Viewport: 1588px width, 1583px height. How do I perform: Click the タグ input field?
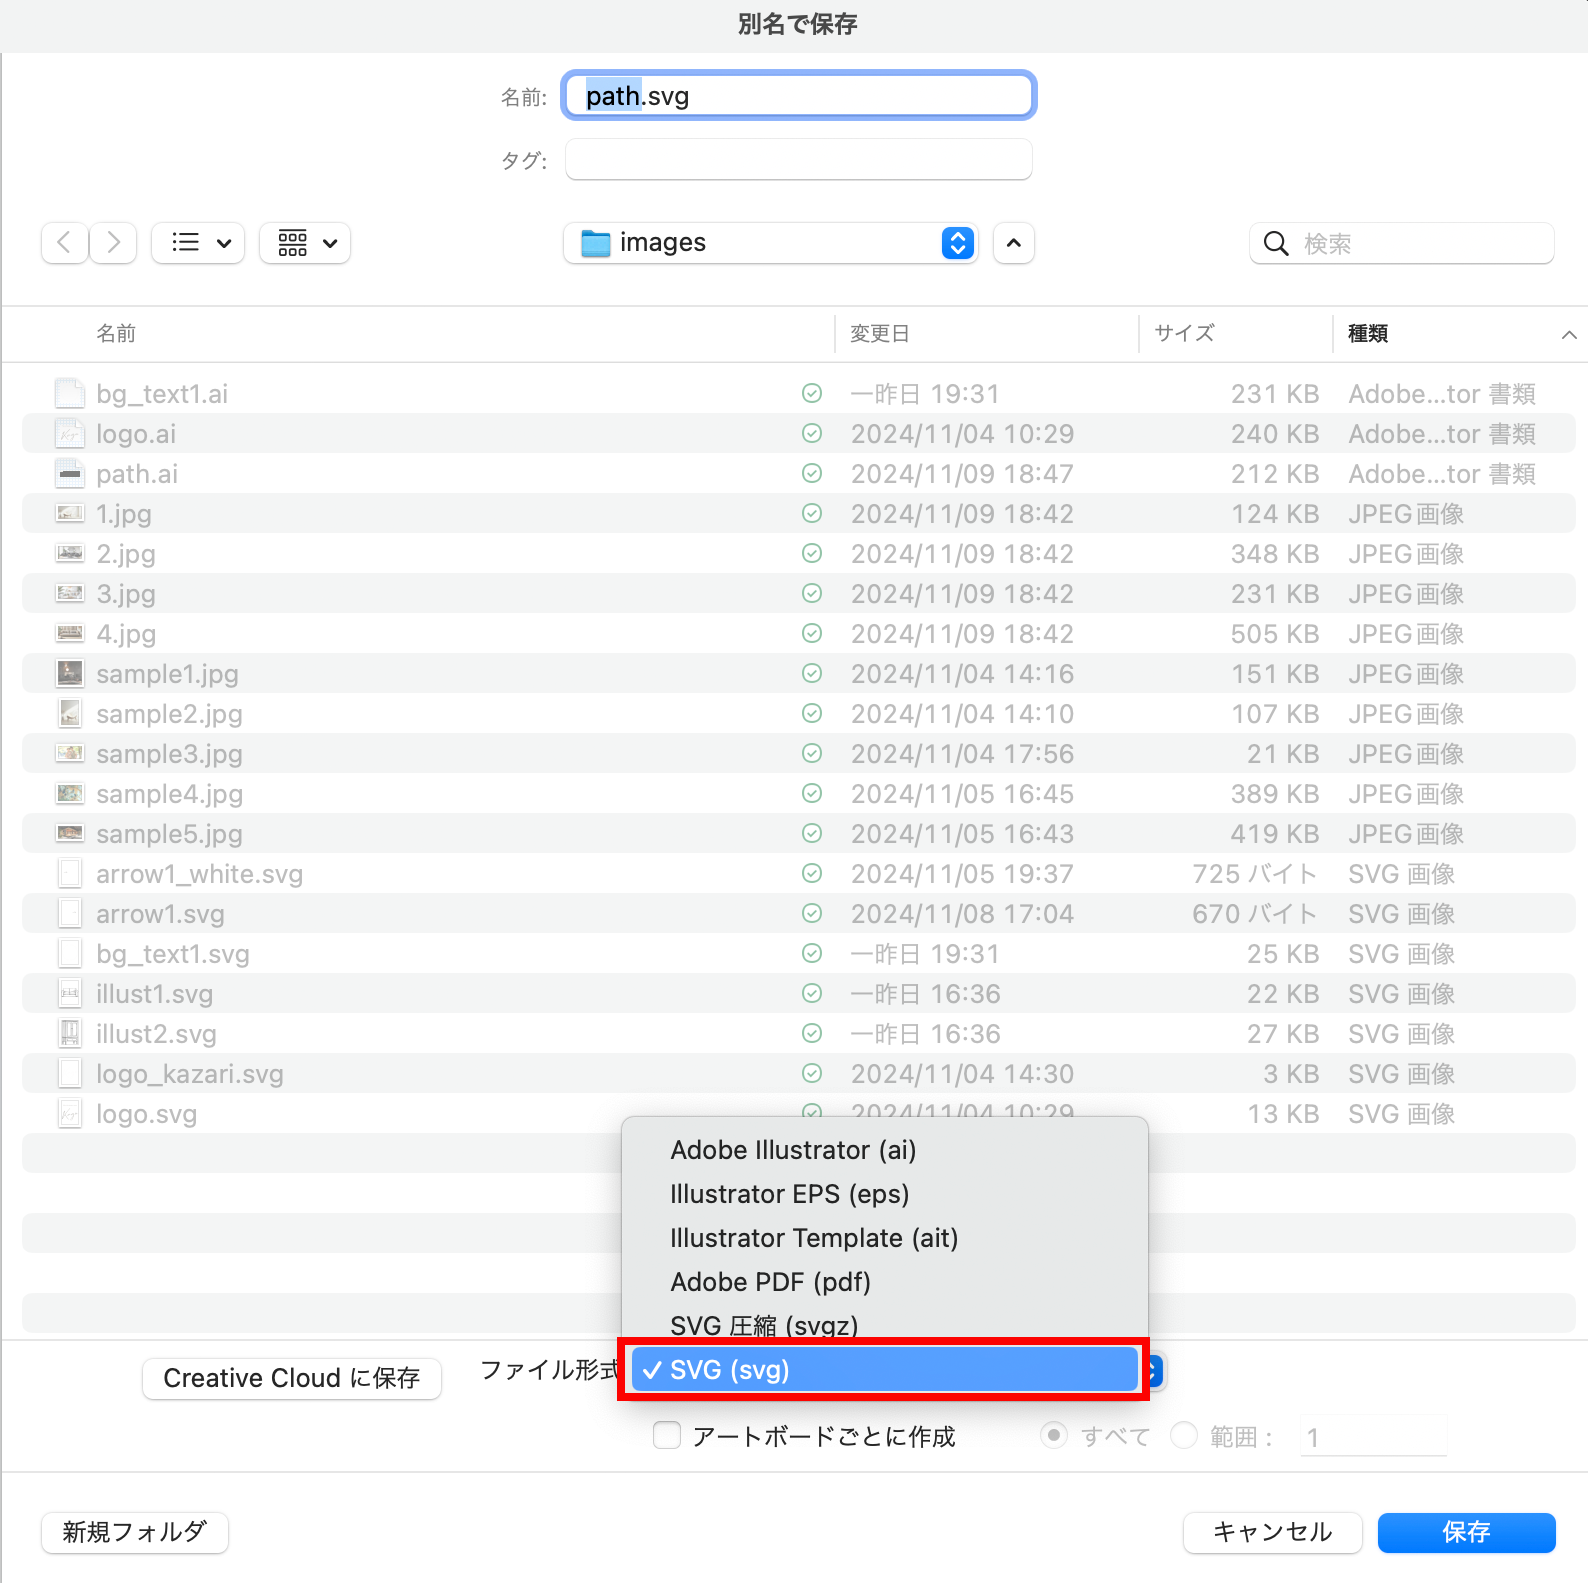pos(798,160)
